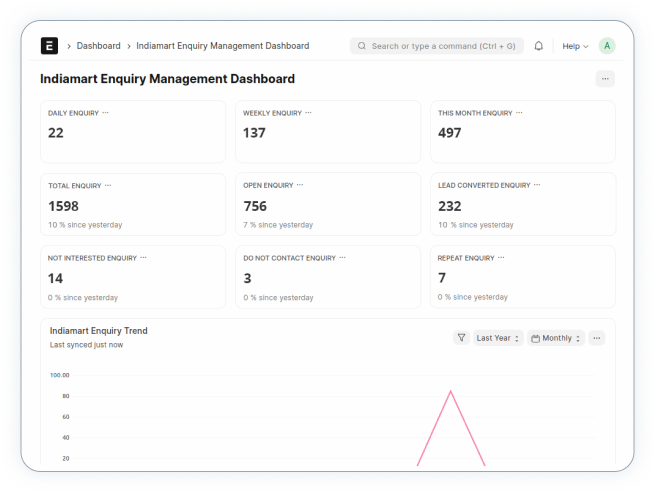Click the search magnifier icon
This screenshot has height=492, width=655.
pos(362,46)
